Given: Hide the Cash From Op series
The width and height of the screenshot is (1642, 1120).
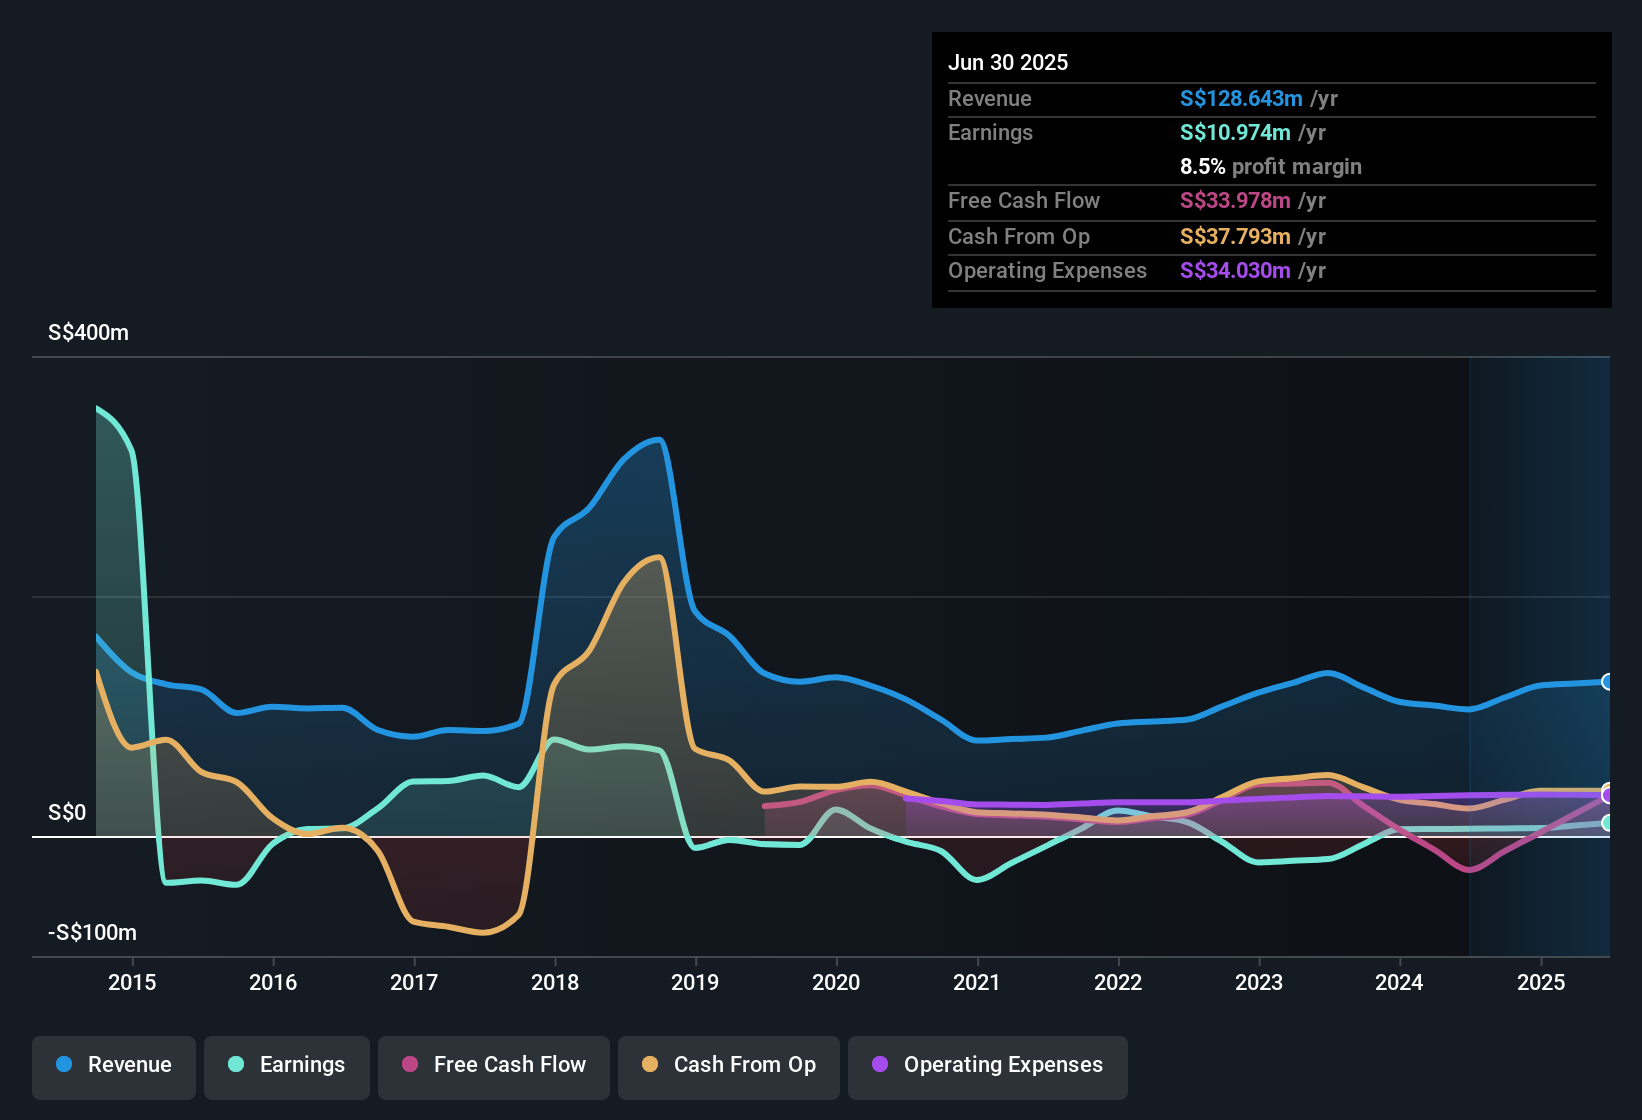Looking at the screenshot, I should coord(729,1067).
